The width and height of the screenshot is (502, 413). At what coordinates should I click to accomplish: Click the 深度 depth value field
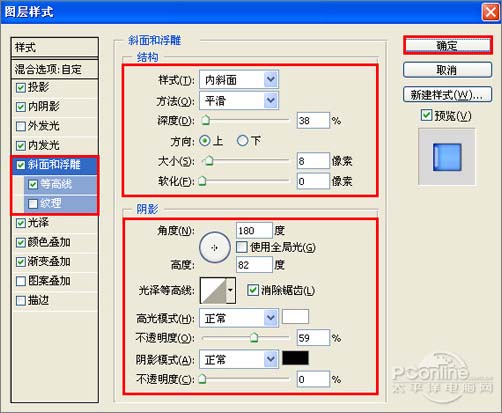point(313,120)
